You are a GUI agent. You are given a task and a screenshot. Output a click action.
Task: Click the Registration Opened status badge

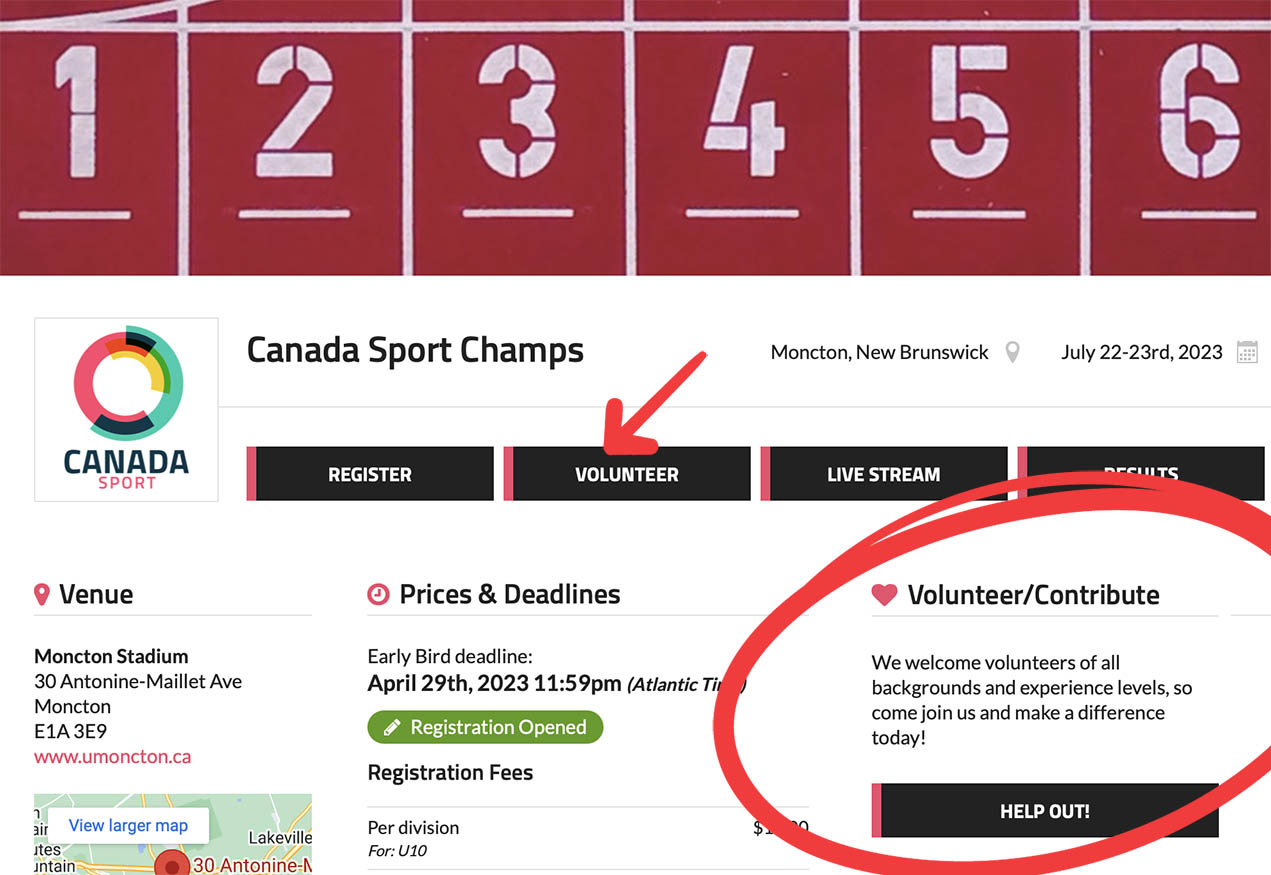pos(485,727)
